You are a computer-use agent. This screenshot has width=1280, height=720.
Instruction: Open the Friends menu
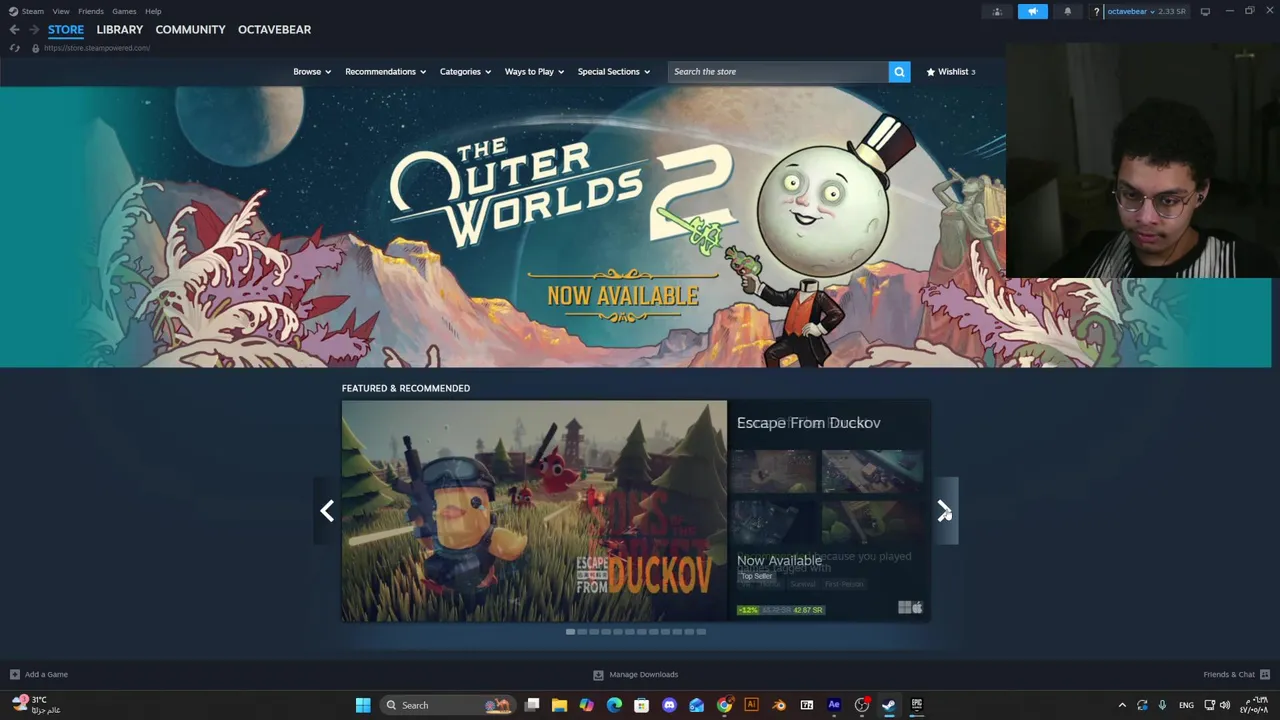click(x=91, y=12)
